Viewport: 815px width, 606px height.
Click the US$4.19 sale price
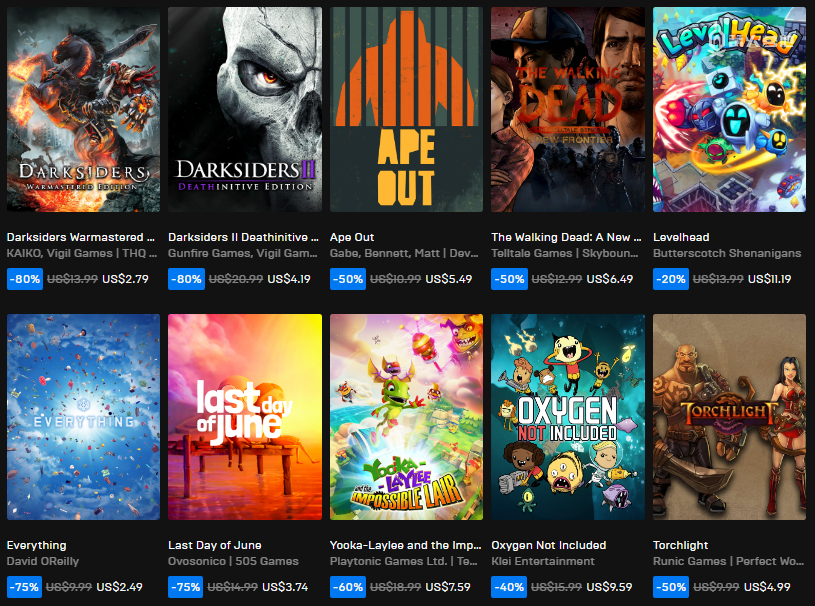coord(289,279)
